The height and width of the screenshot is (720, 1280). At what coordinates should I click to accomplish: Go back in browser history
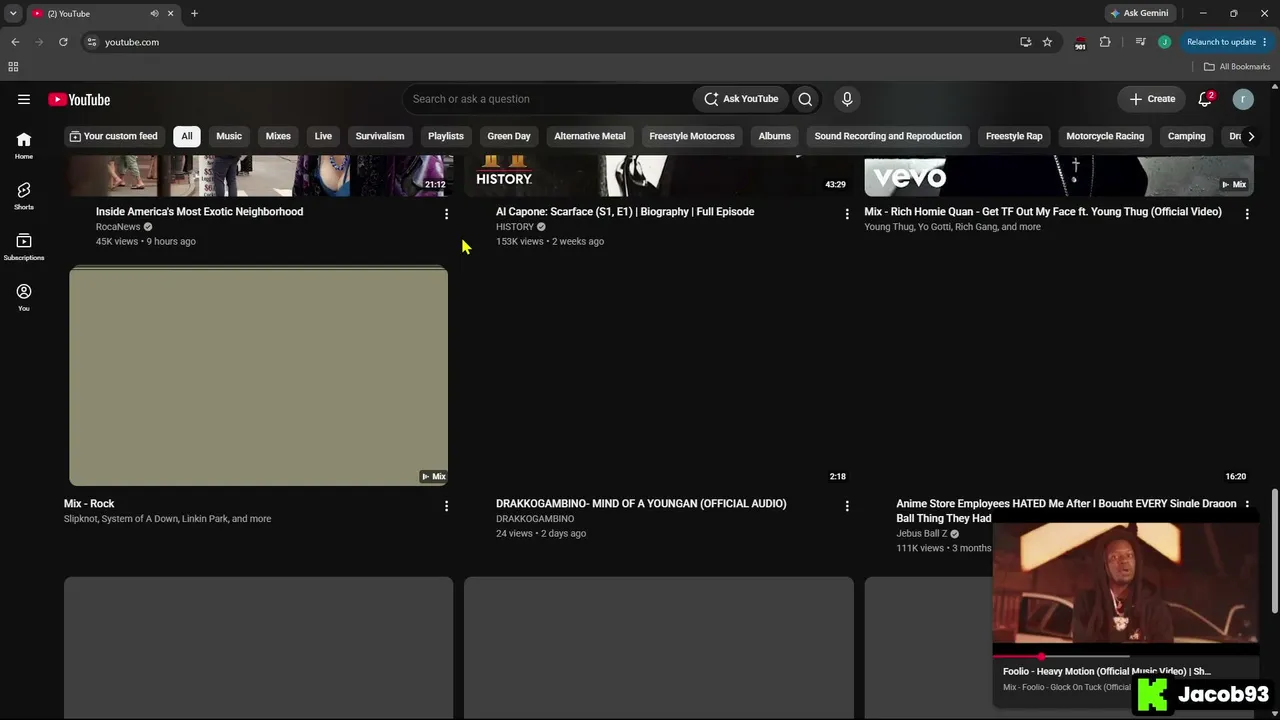point(15,42)
